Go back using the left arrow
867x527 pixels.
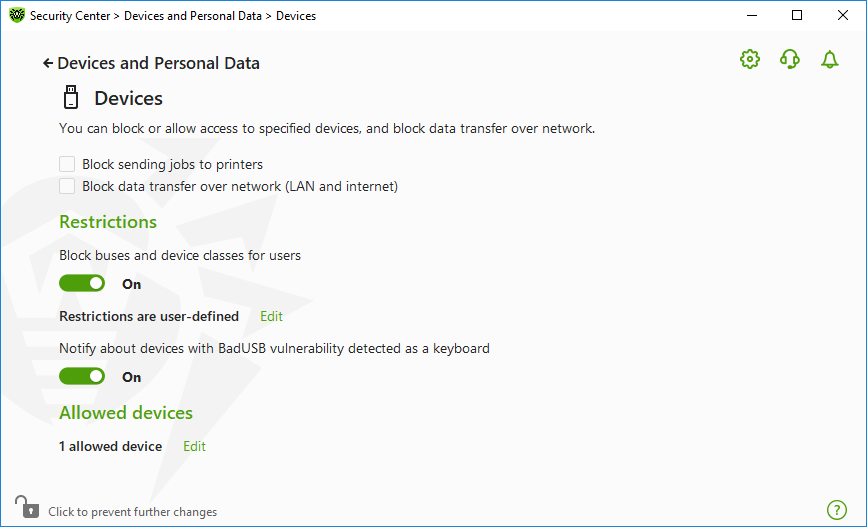[48, 64]
